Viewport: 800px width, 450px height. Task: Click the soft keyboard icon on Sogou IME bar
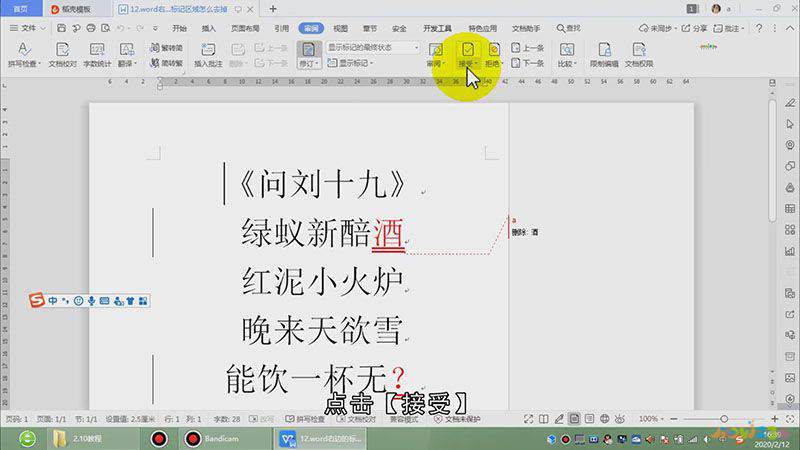105,301
